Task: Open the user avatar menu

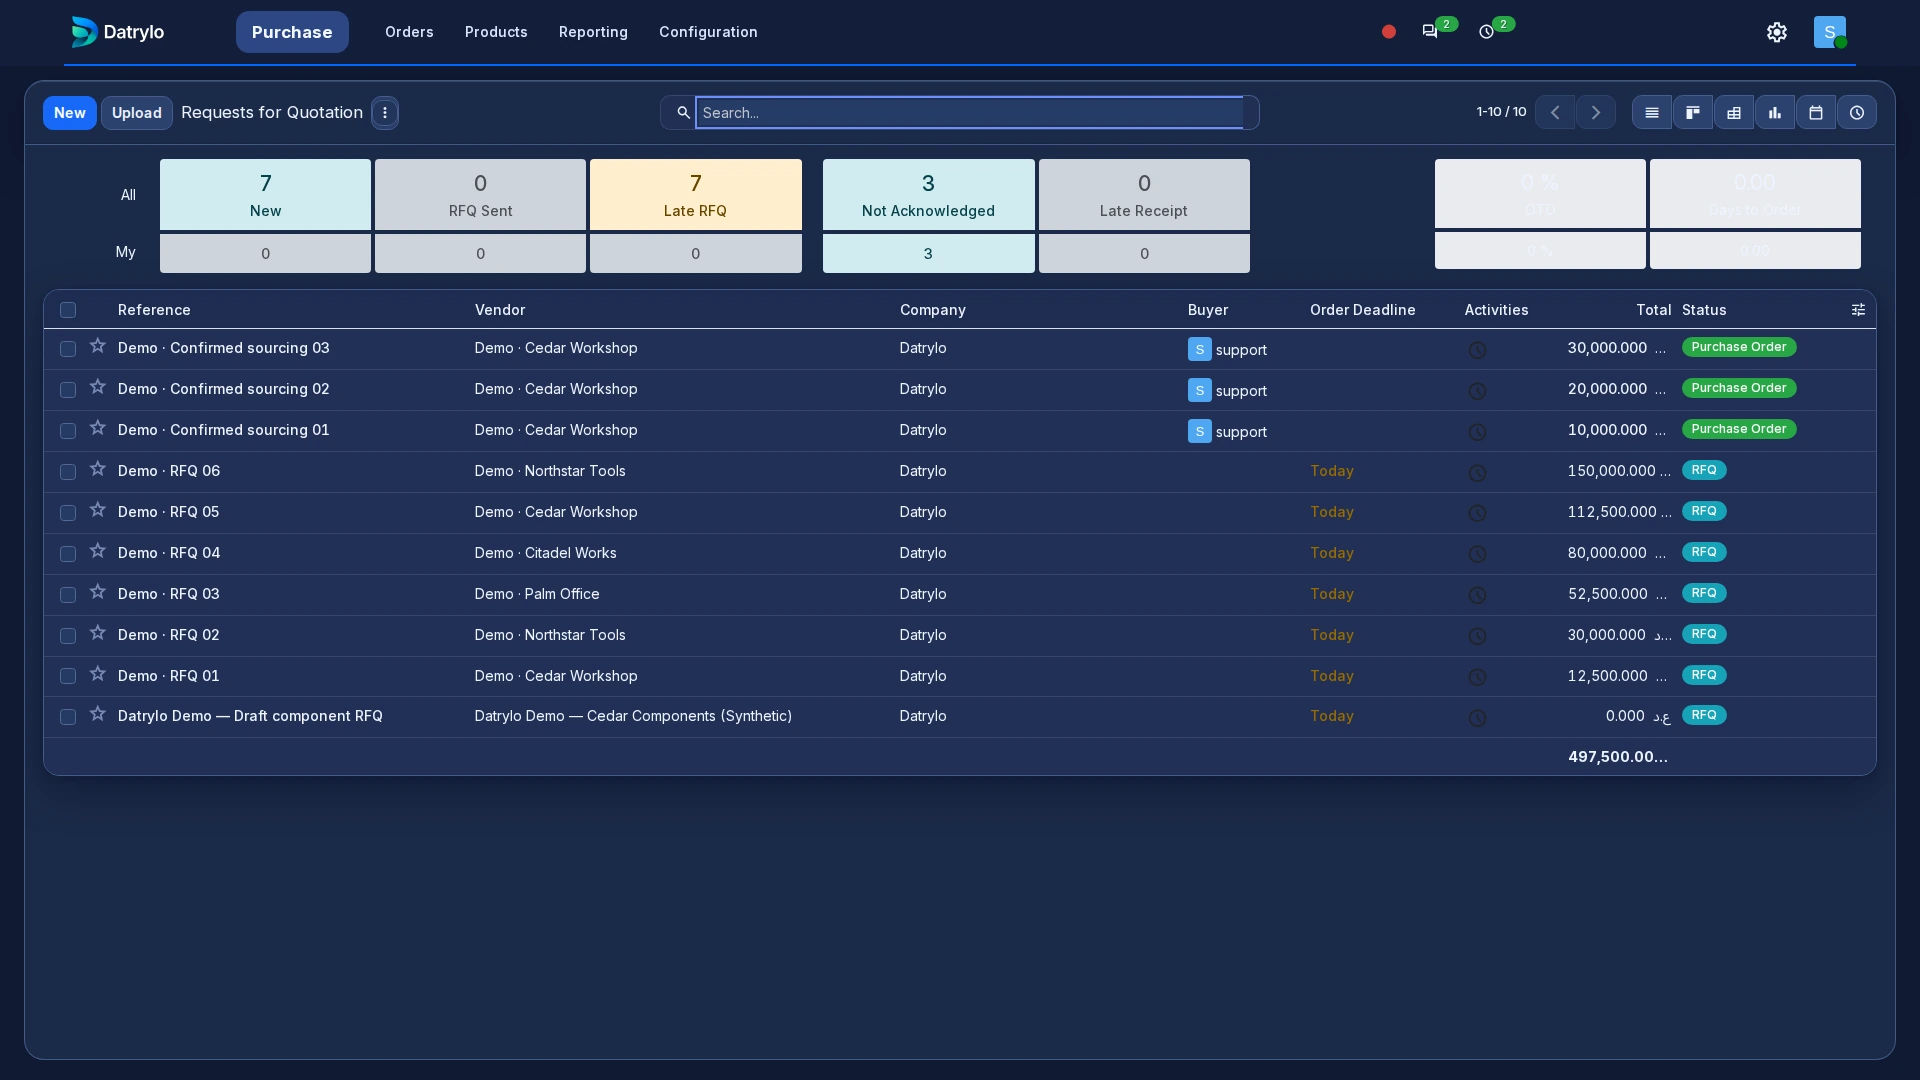Action: 1830,32
